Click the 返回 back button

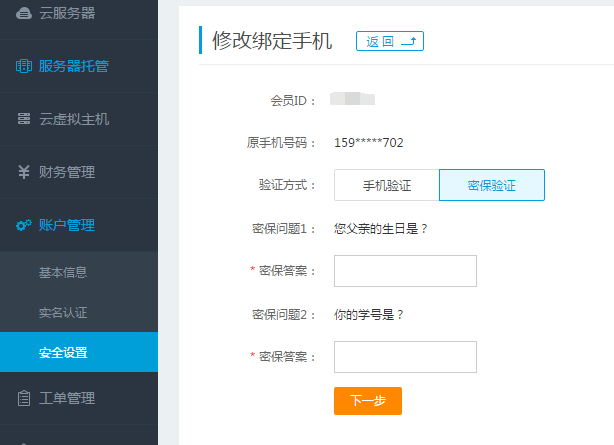[390, 41]
